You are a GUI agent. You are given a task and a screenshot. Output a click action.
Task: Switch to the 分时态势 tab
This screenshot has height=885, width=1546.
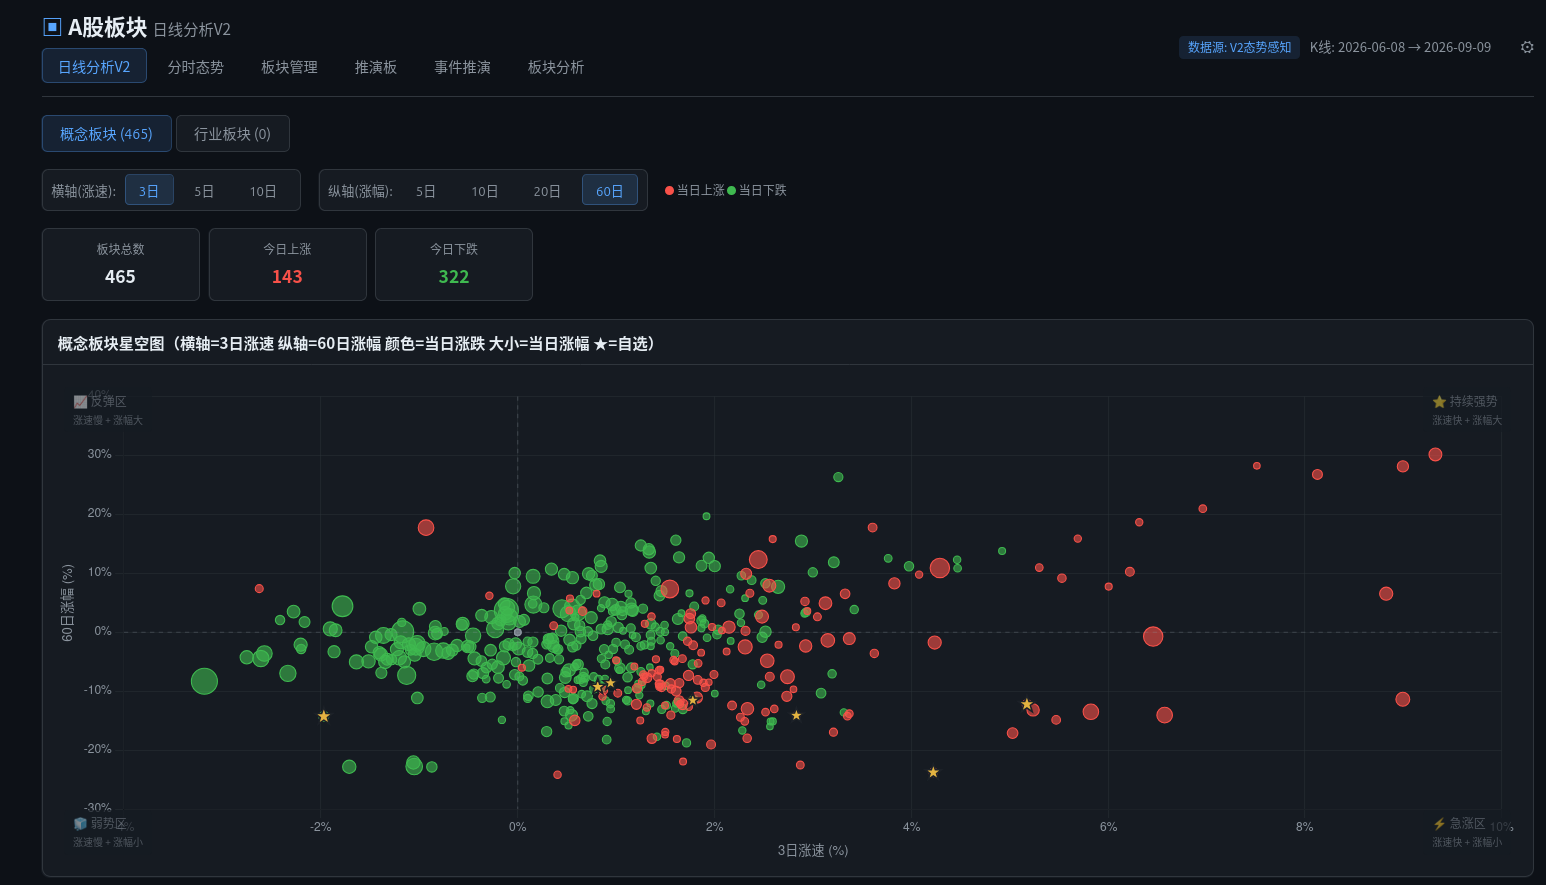196,67
